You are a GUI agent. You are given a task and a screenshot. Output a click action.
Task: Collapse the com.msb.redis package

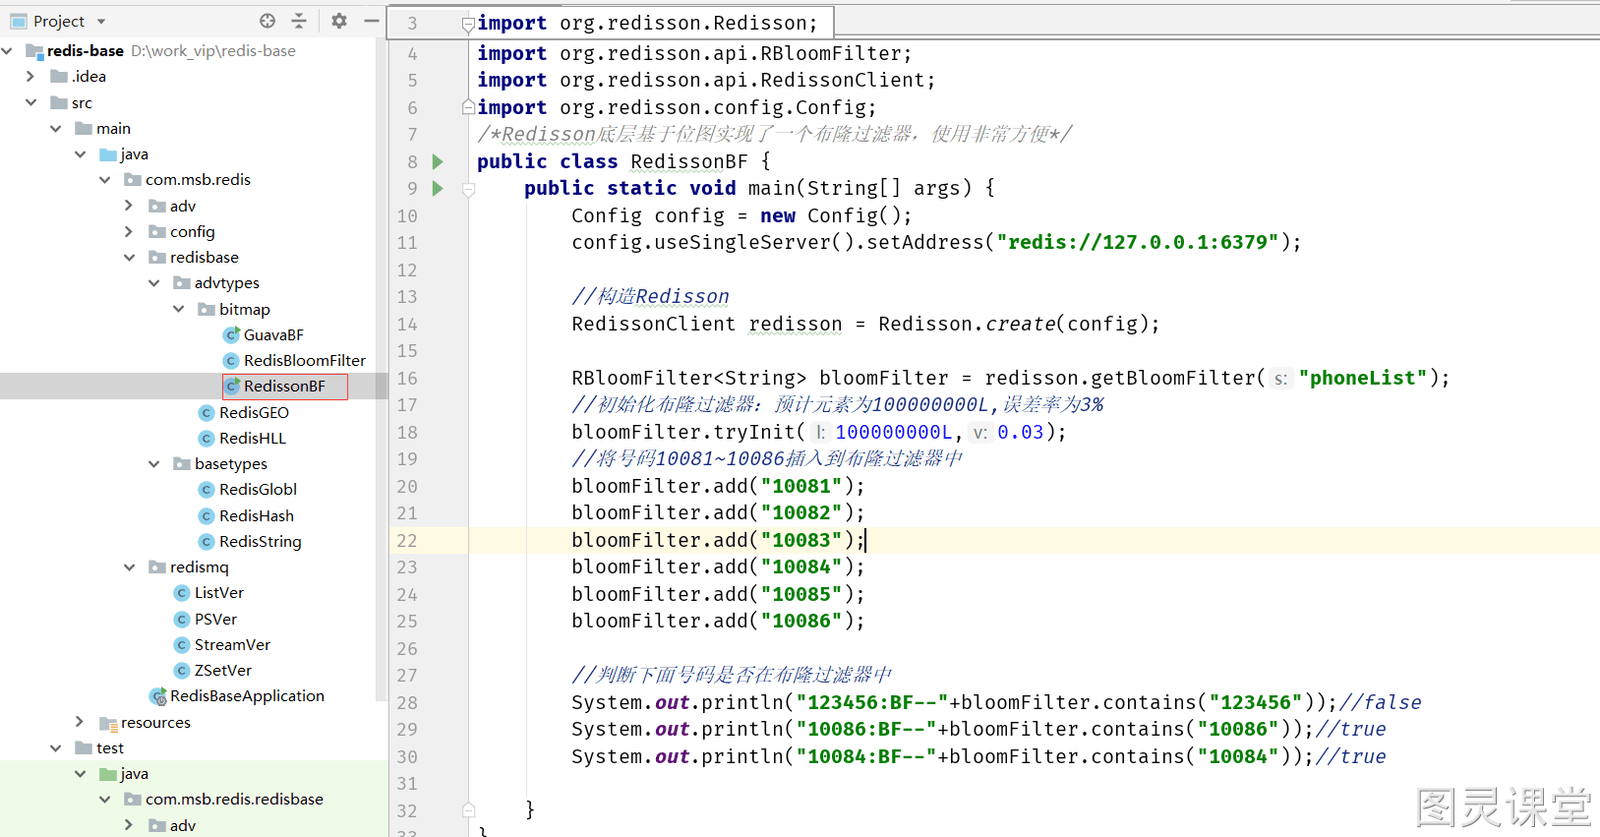[105, 180]
